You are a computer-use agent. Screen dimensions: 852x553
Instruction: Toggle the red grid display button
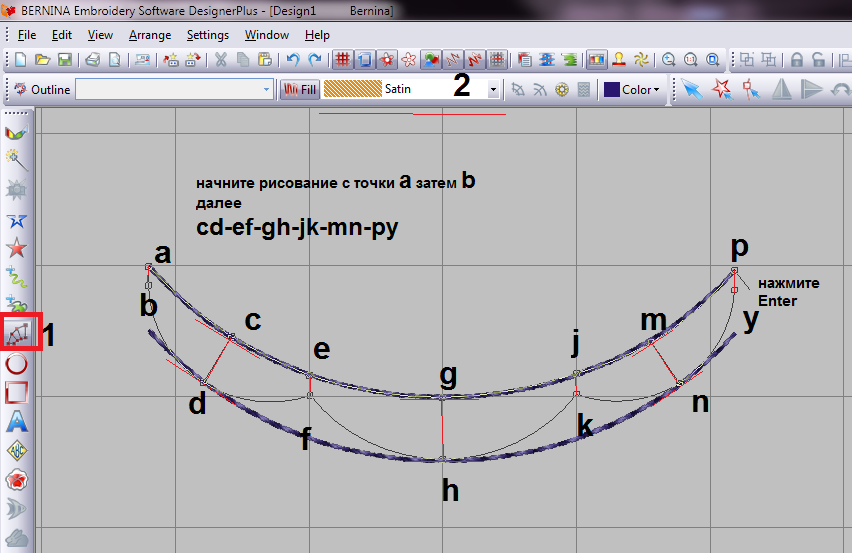click(x=342, y=60)
